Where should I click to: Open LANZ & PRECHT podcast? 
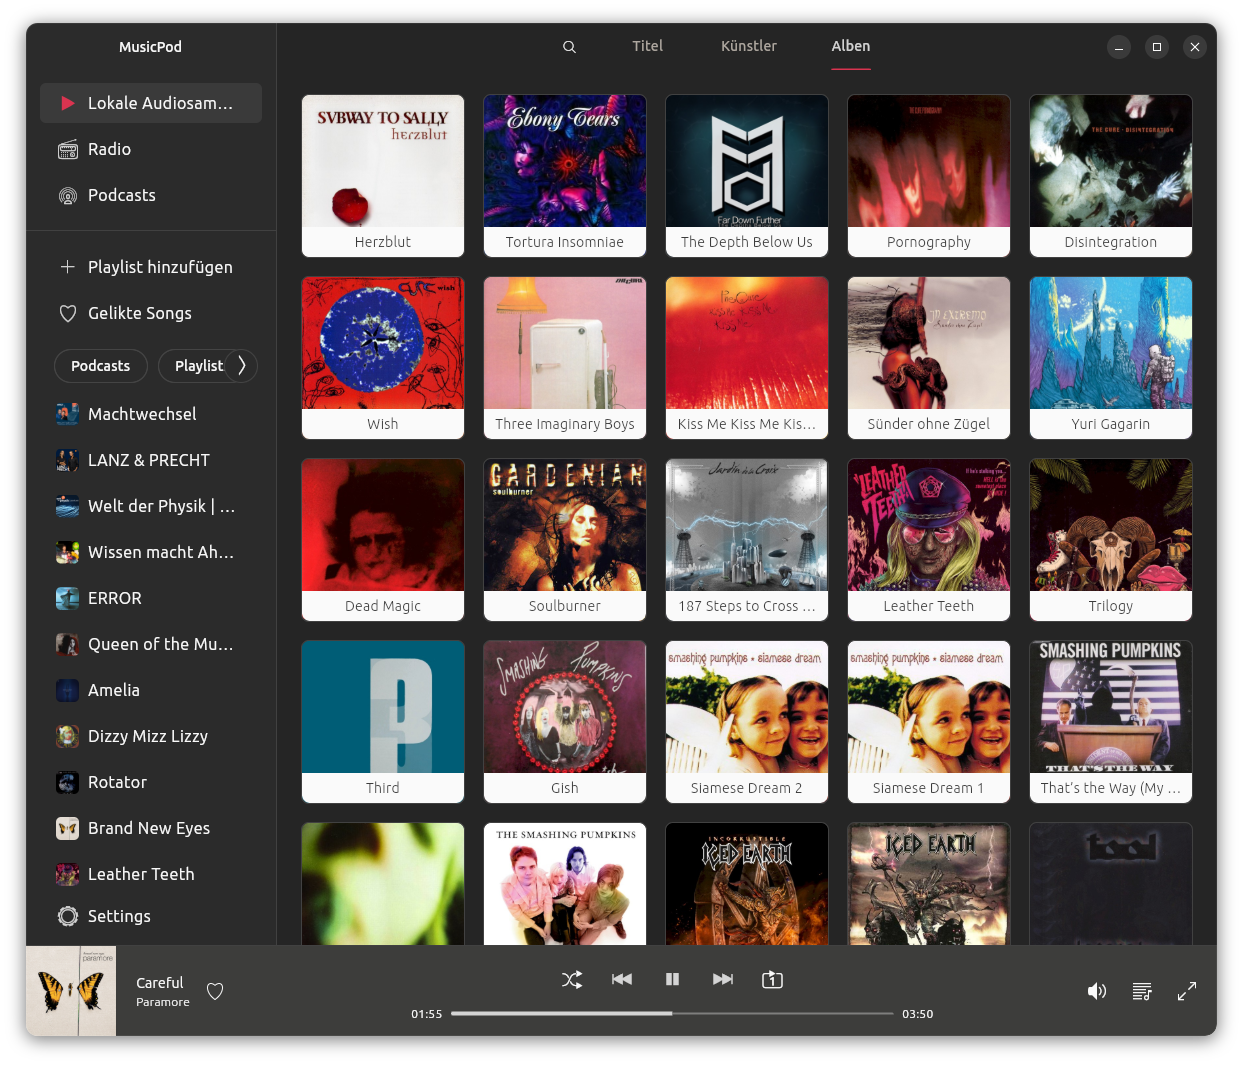point(151,460)
